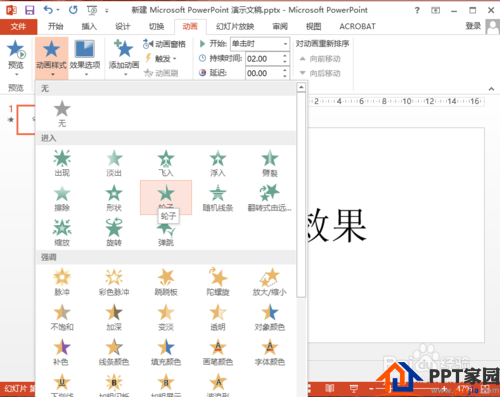Select the 不饱和 (Desaturate) emphasis effect
Image resolution: width=500 pixels, height=397 pixels.
(62, 317)
